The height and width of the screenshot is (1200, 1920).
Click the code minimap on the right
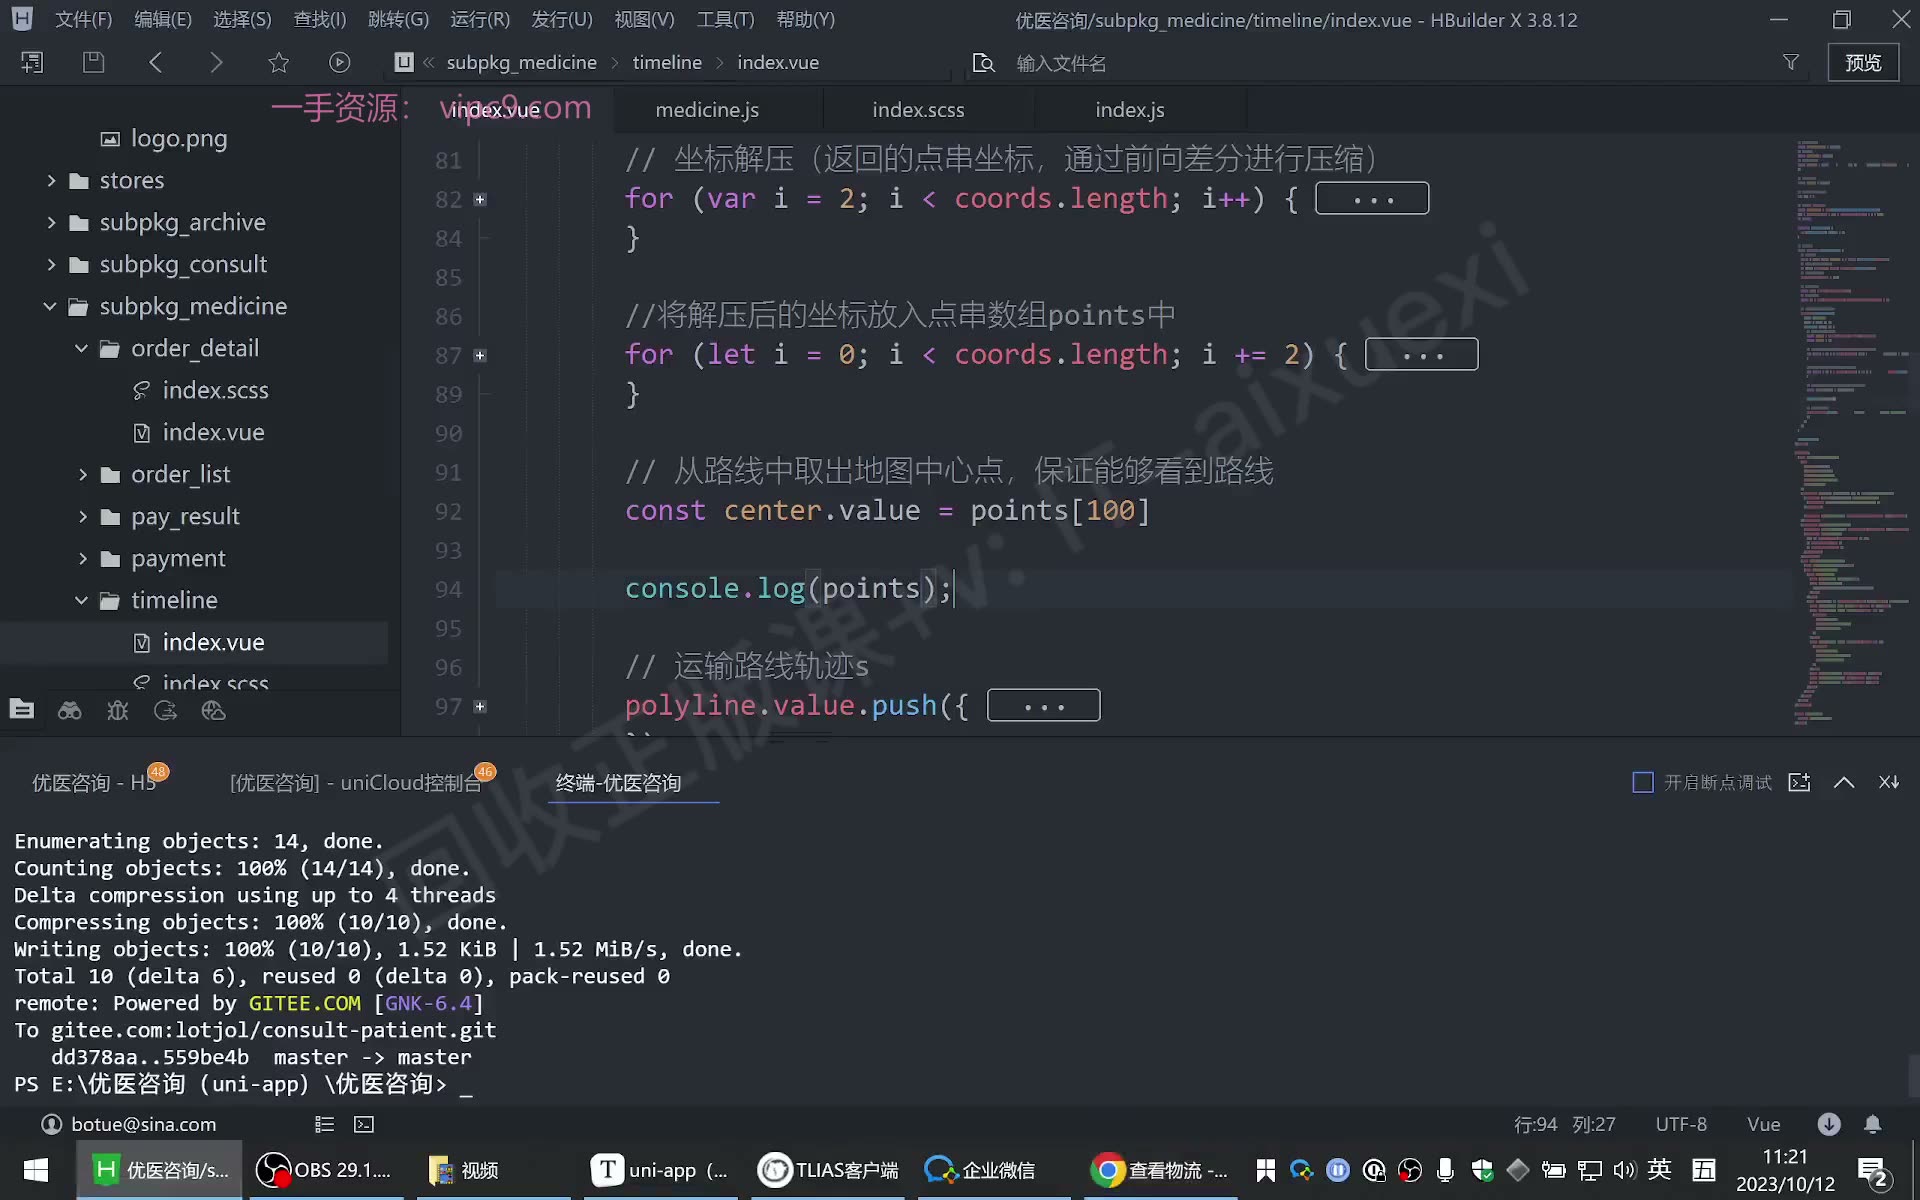click(1852, 430)
